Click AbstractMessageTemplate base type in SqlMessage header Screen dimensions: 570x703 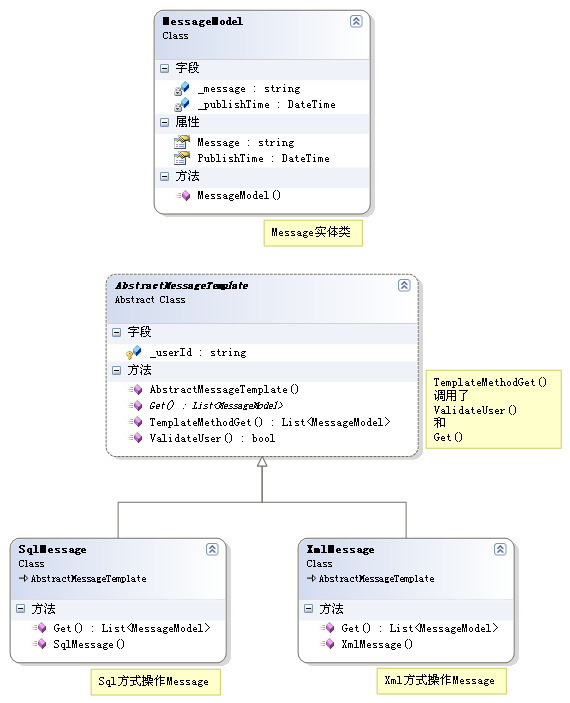click(x=88, y=578)
